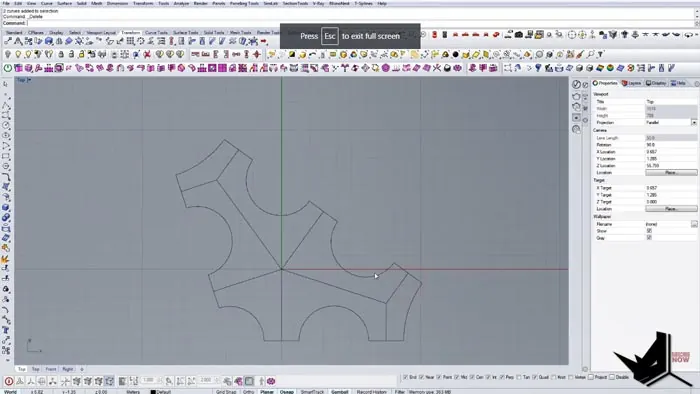Add a viewport tab with the plus button
This screenshot has height=394, width=700.
(x=82, y=369)
